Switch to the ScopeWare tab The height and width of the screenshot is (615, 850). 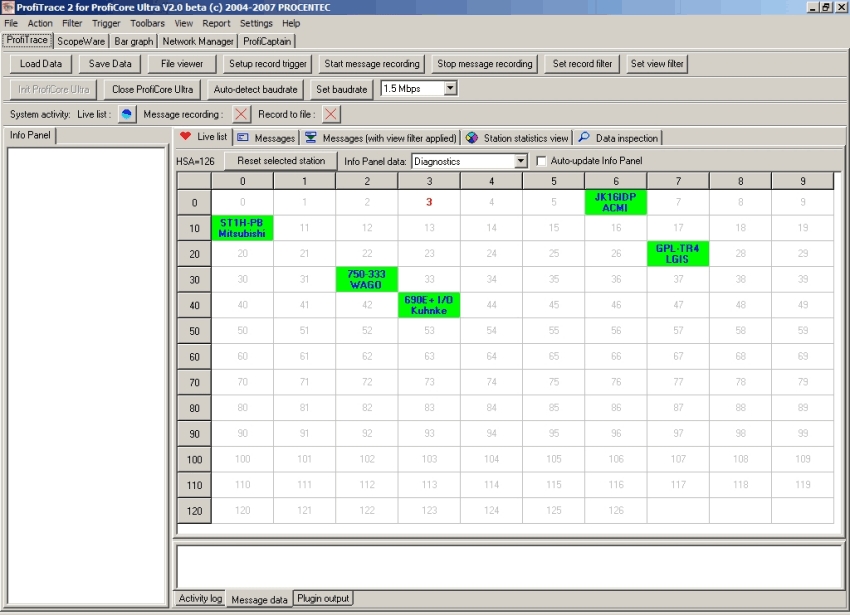[x=81, y=41]
